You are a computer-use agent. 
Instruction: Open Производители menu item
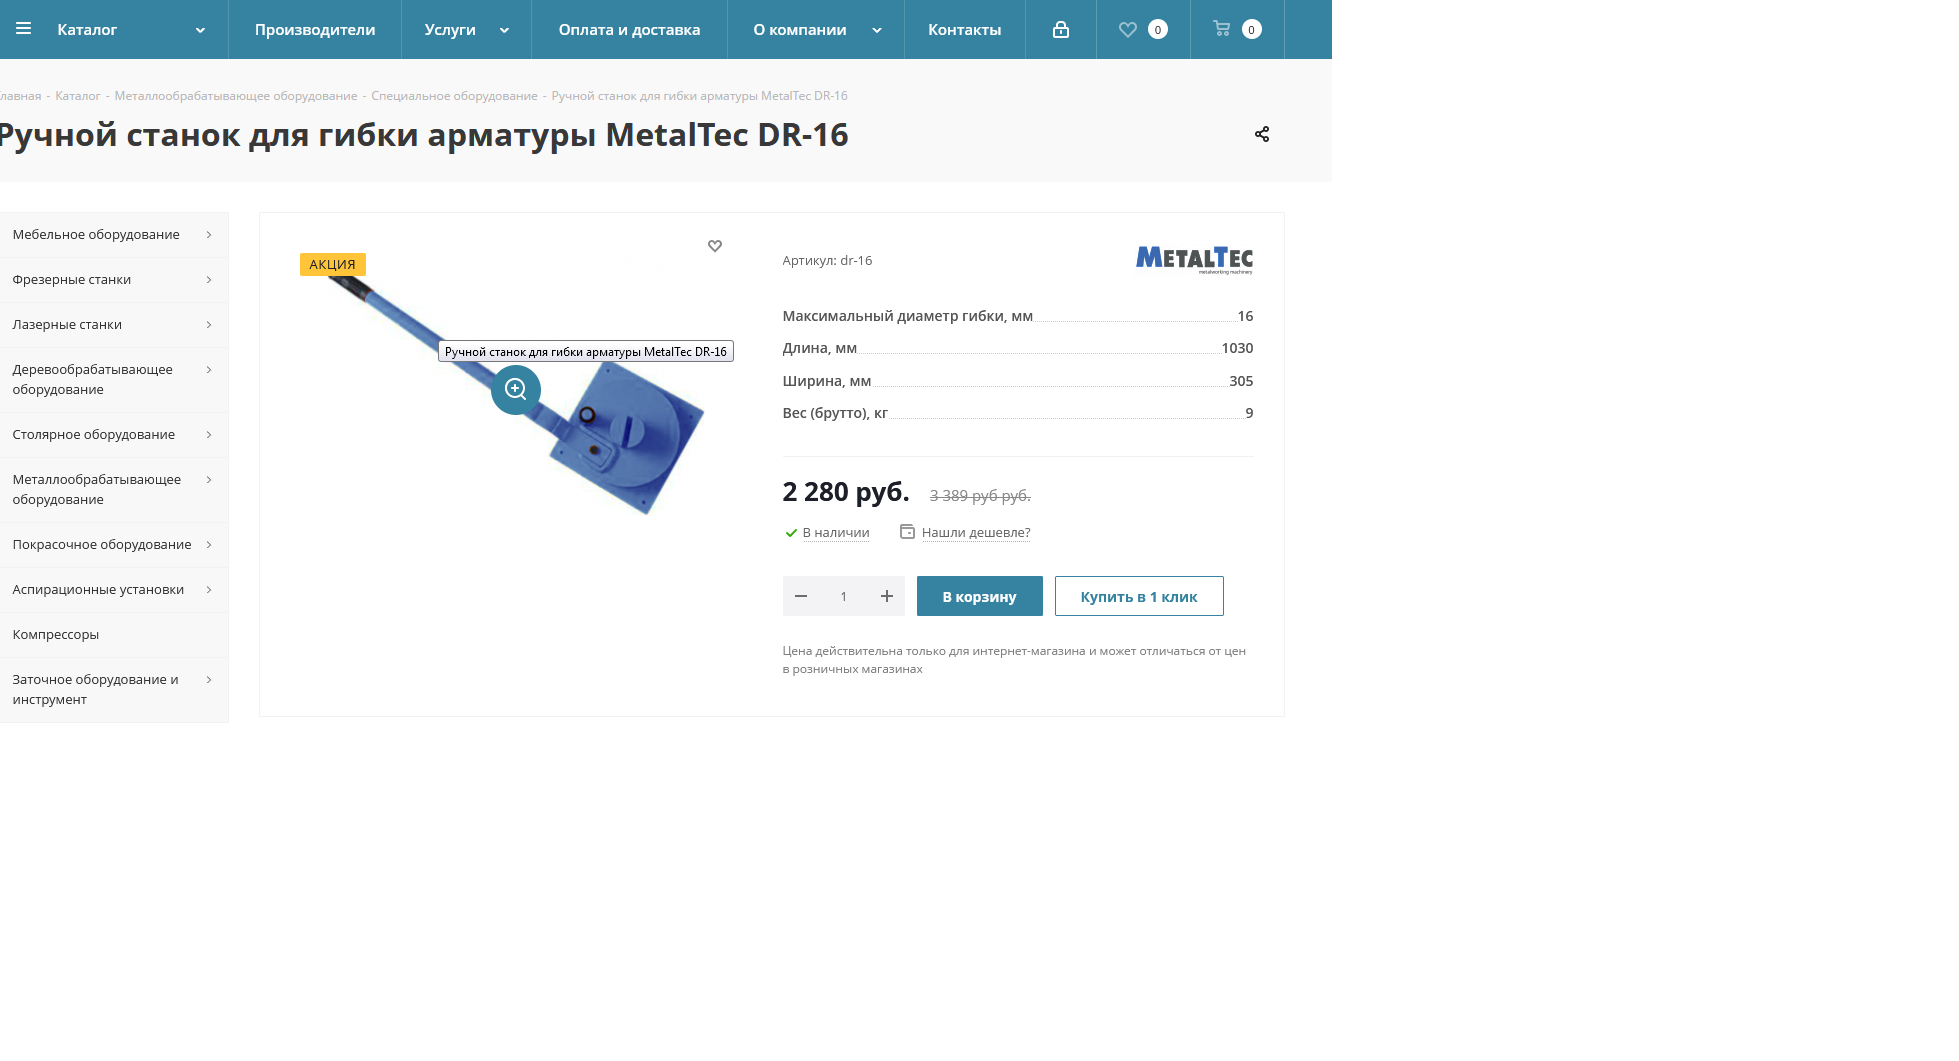[x=315, y=30]
